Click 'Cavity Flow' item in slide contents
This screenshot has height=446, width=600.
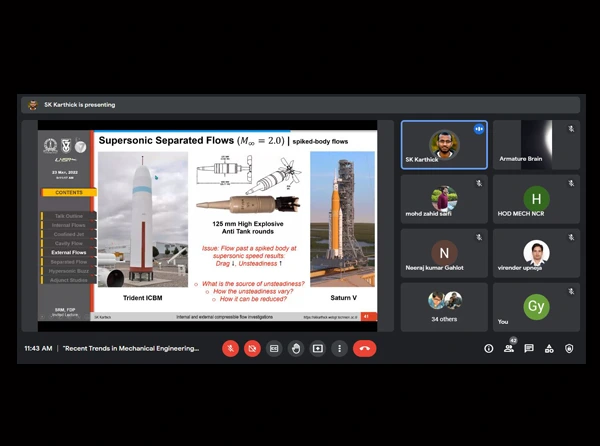coord(69,243)
